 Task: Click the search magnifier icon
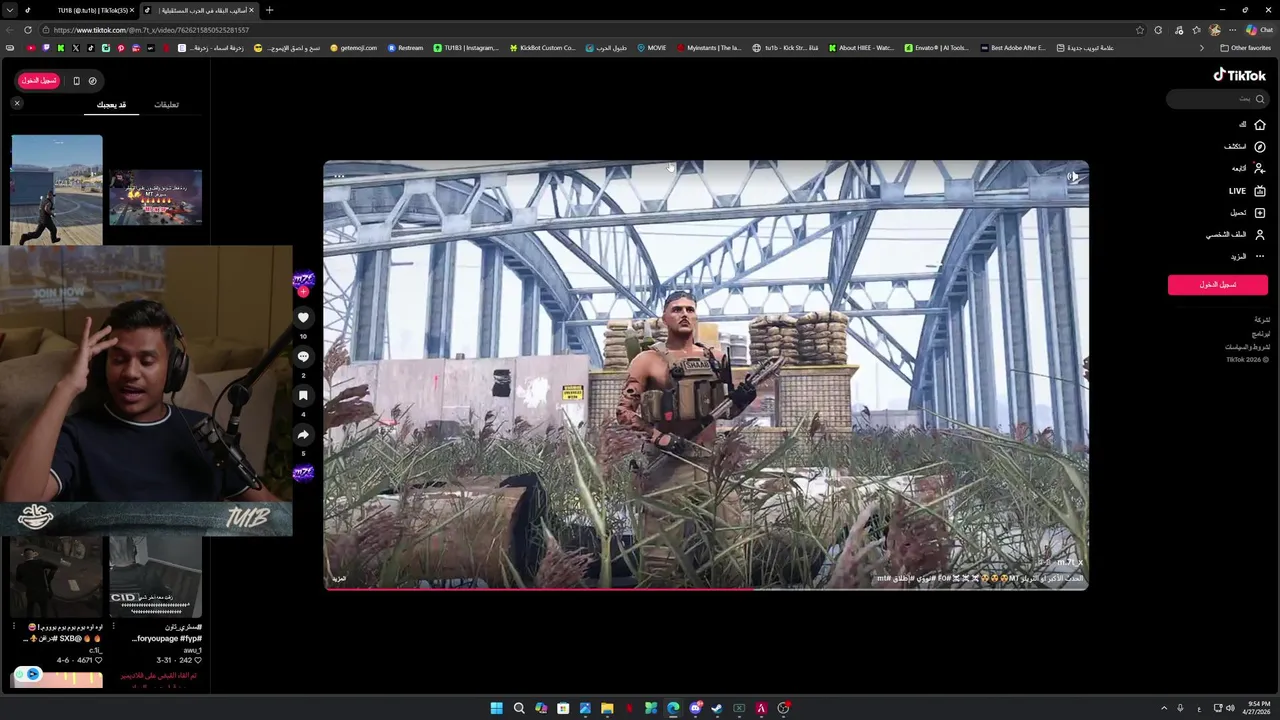[x=1260, y=99]
